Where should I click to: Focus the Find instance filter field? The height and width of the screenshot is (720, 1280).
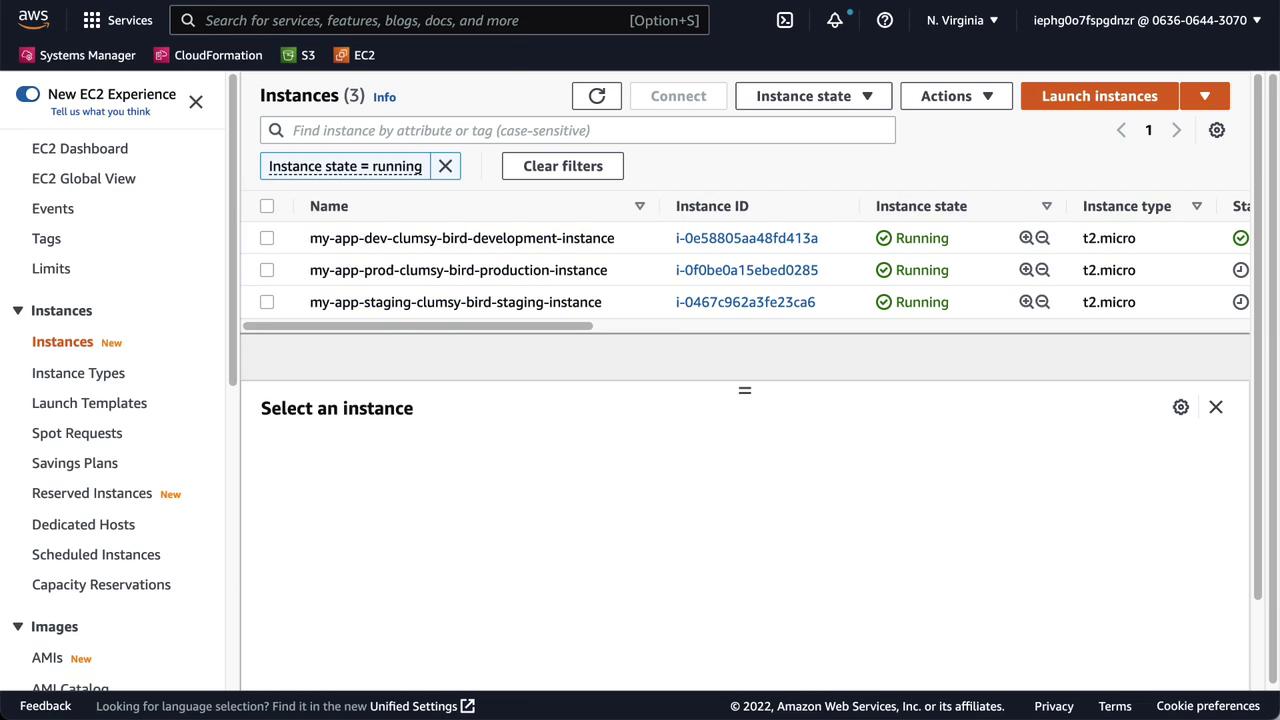coord(578,130)
